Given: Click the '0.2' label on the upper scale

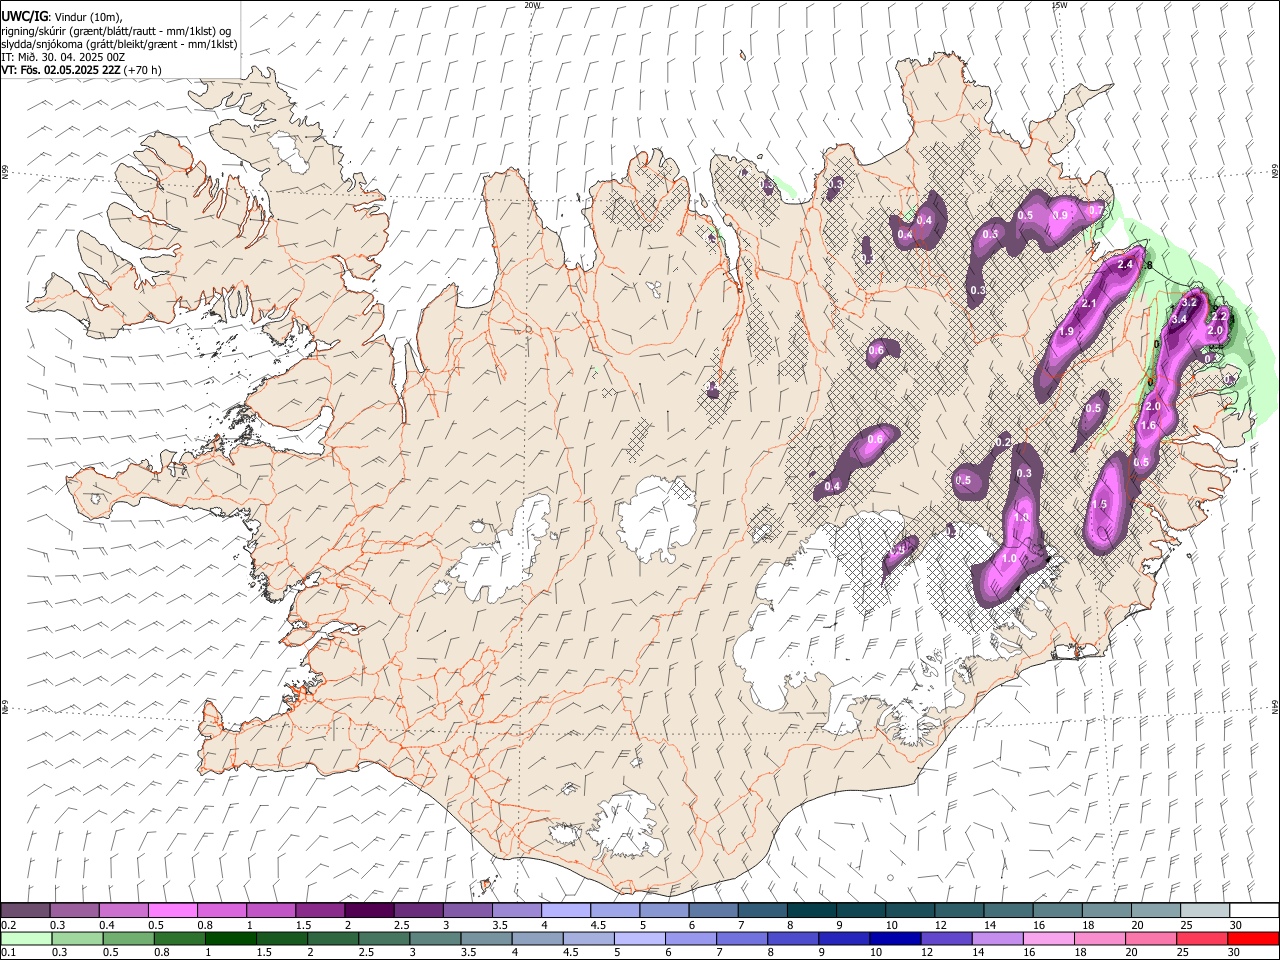Looking at the screenshot, I should tap(9, 925).
